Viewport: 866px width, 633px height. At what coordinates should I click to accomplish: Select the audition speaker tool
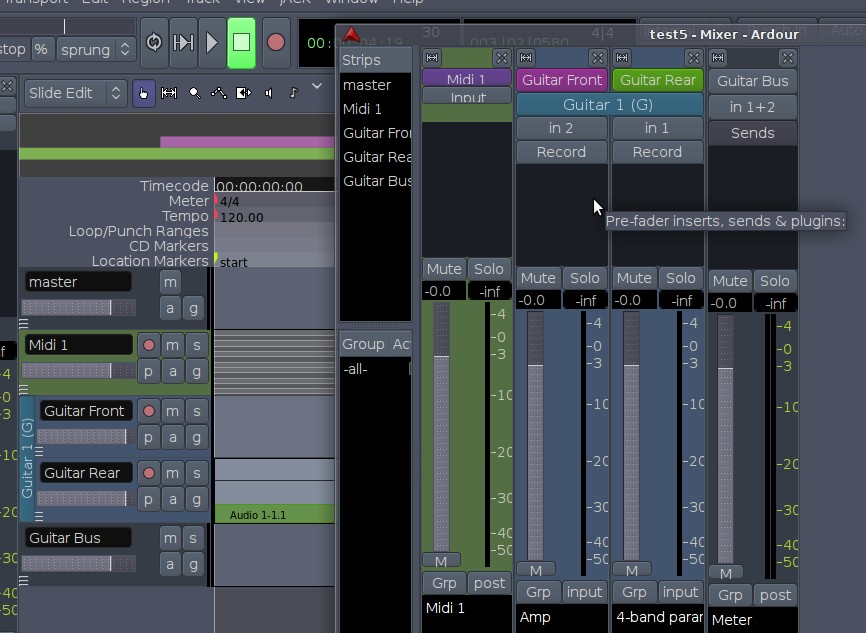pyautogui.click(x=268, y=93)
